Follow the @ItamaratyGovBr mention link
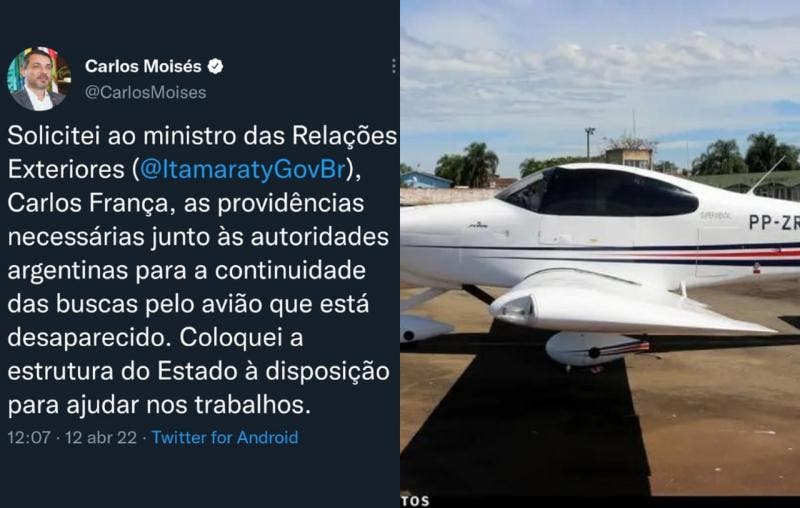800x508 pixels. tap(243, 169)
